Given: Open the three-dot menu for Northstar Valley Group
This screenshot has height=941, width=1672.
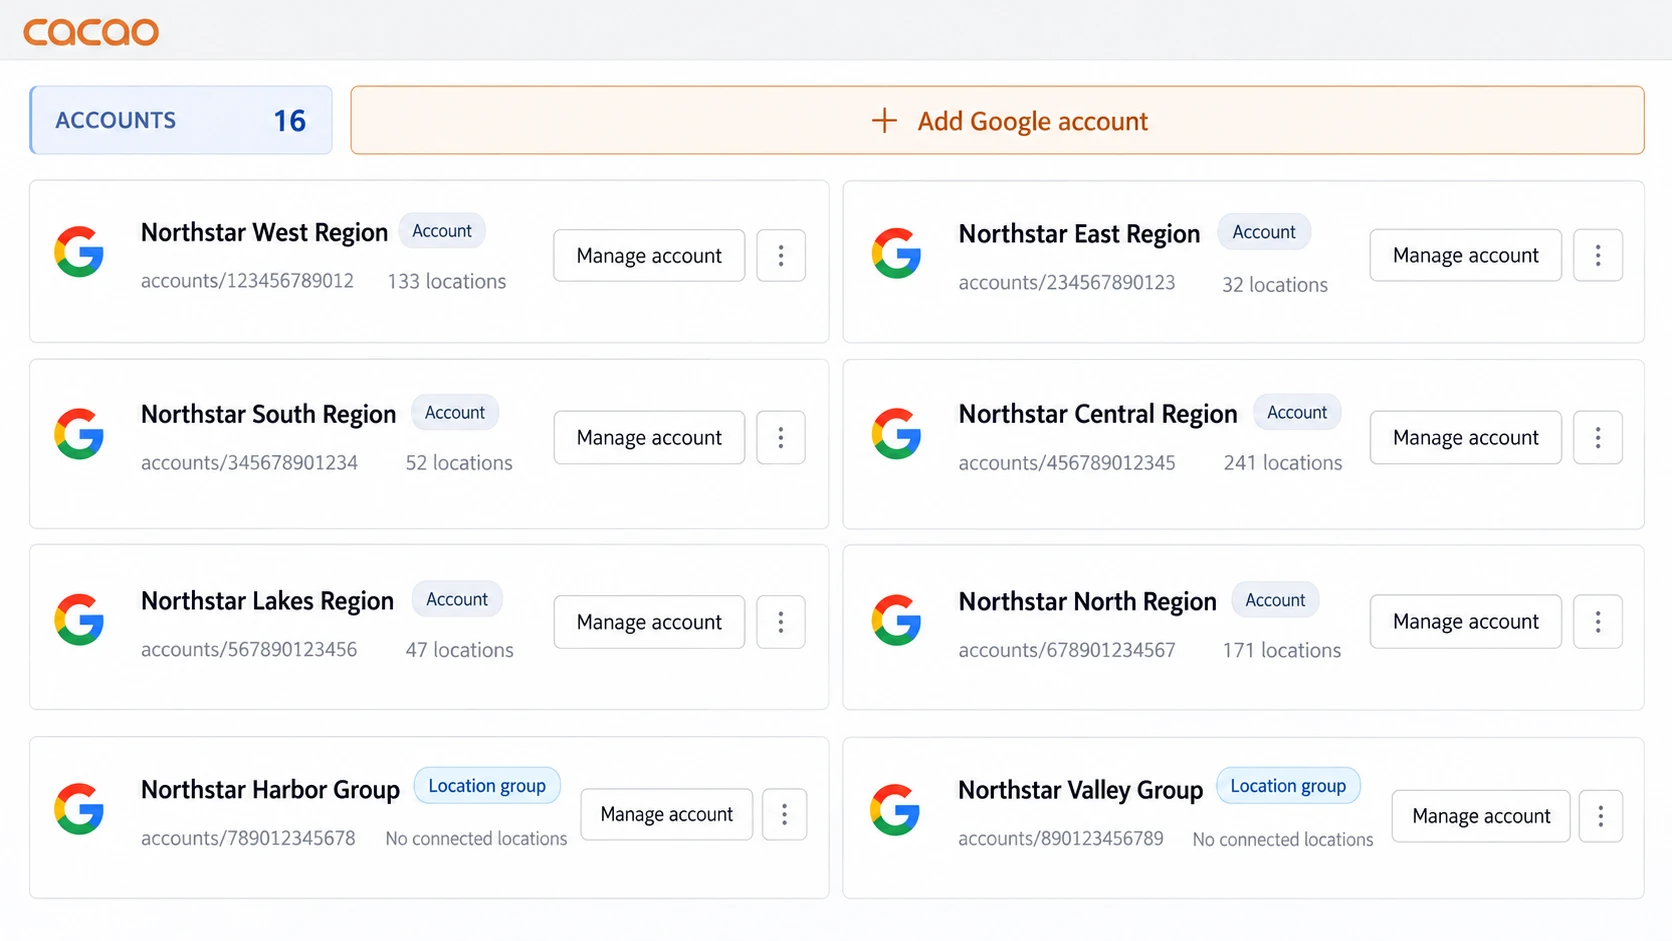Looking at the screenshot, I should [1601, 816].
